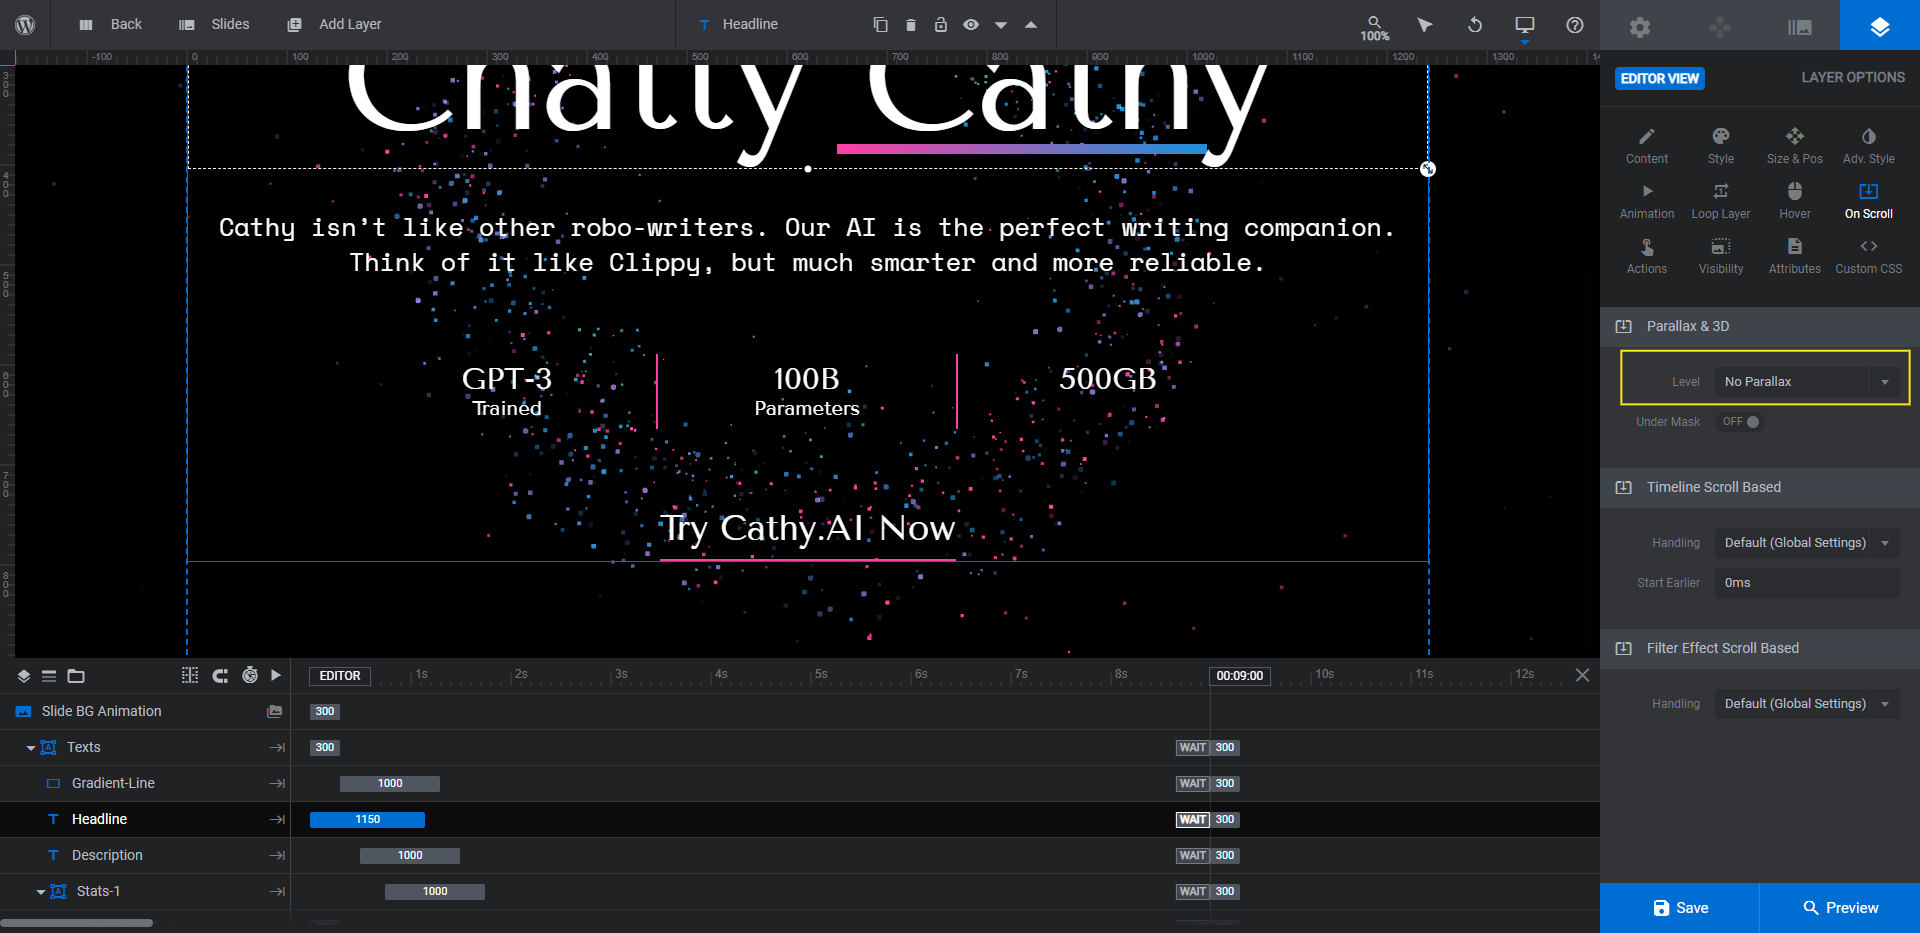Open Timeline Scroll Handling dropdown
This screenshot has height=933, width=1920.
click(x=1807, y=543)
